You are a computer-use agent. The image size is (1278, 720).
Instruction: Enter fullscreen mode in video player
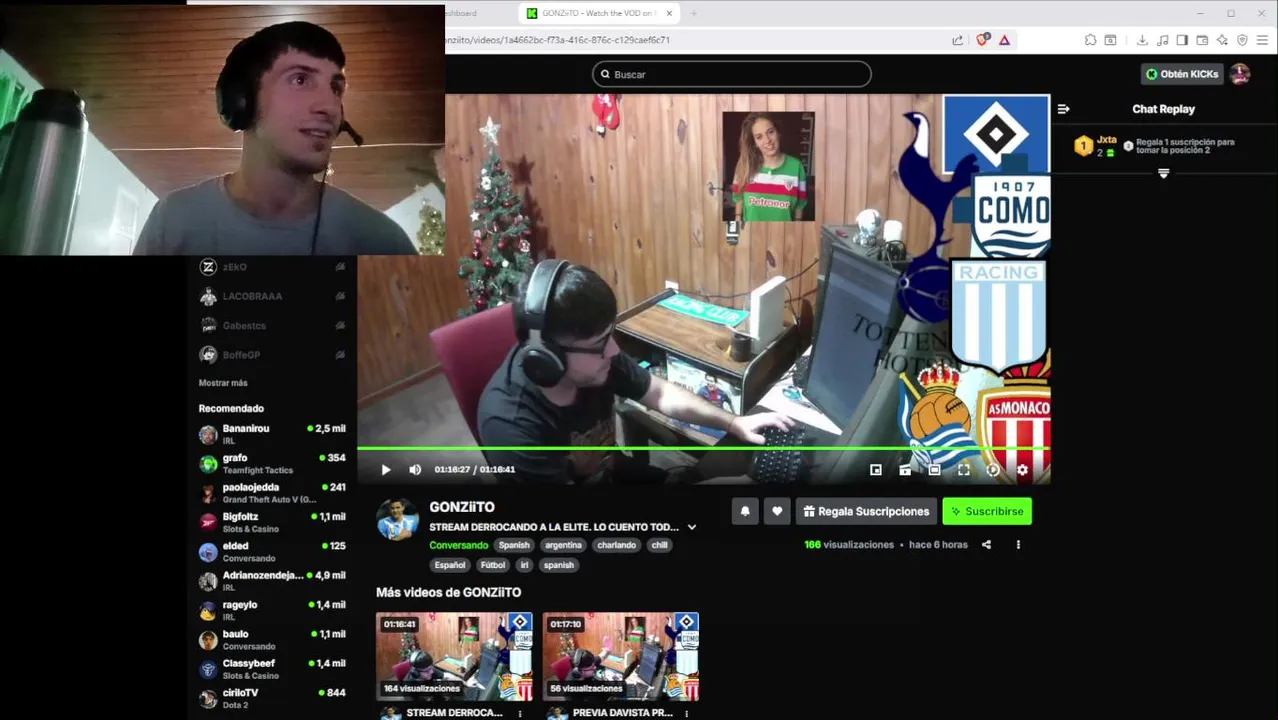964,470
